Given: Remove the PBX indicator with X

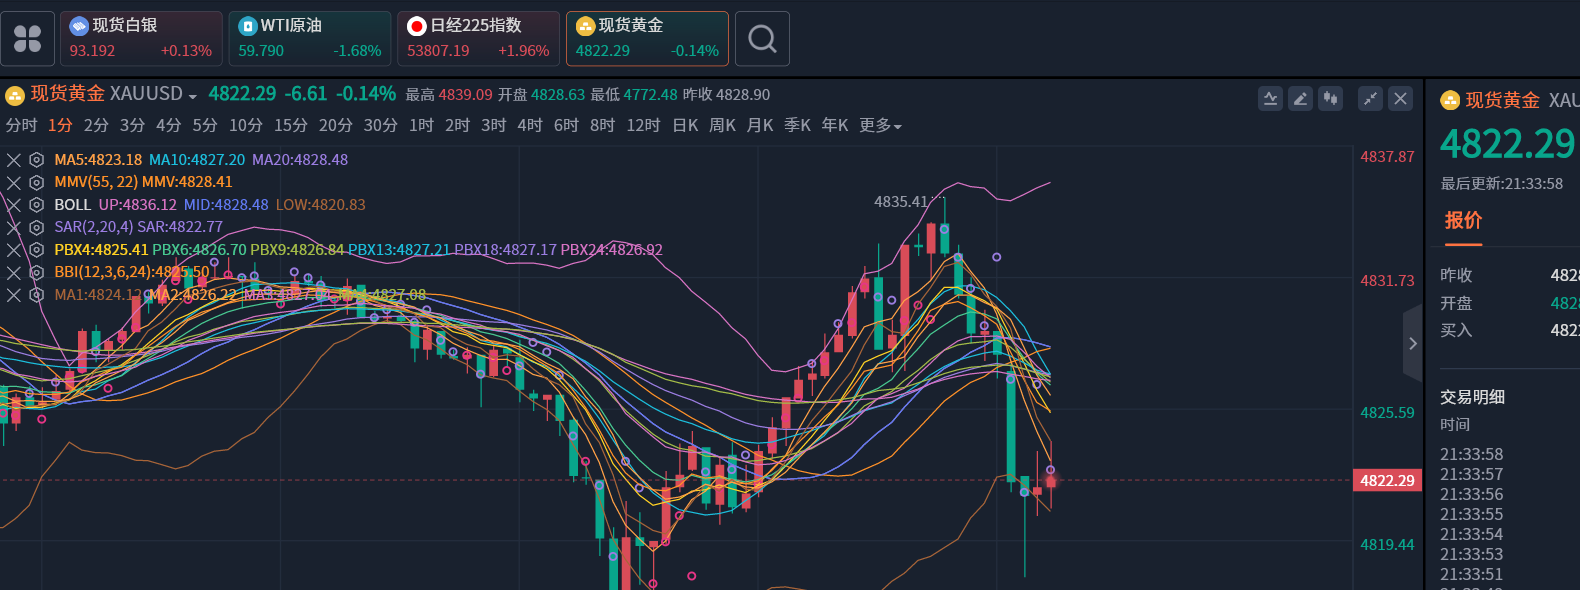Looking at the screenshot, I should point(14,250).
